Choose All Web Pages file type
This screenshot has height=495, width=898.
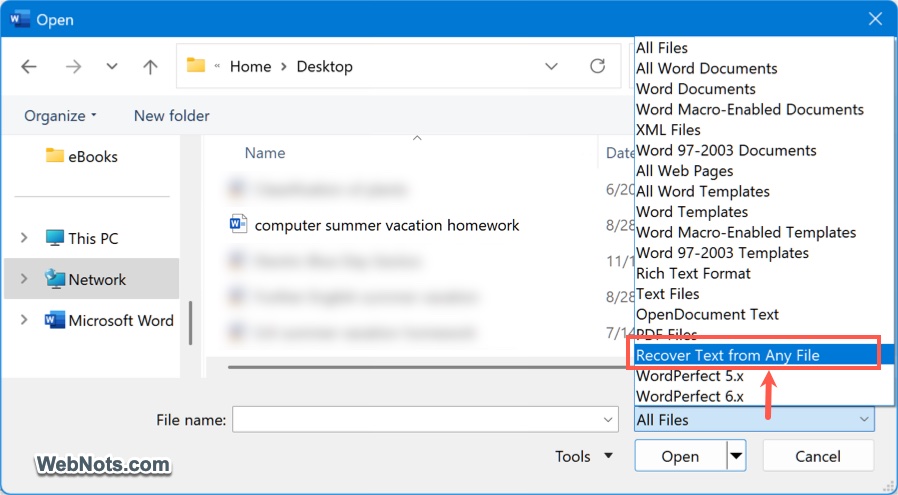[684, 171]
